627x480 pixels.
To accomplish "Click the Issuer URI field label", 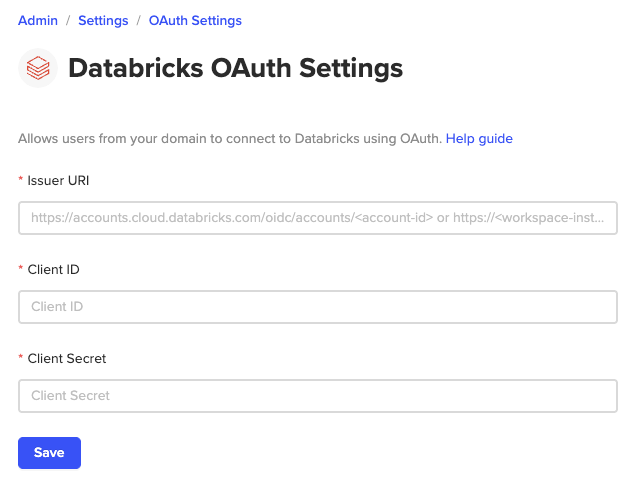I will (59, 180).
